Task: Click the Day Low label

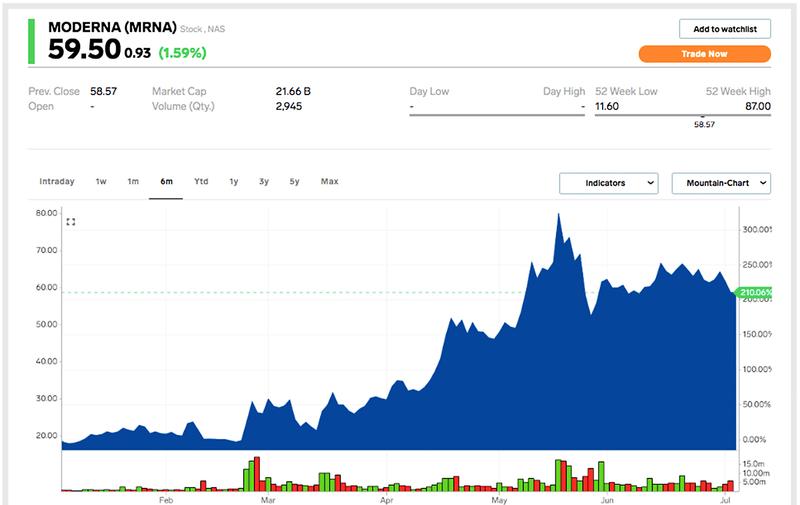Action: tap(429, 91)
